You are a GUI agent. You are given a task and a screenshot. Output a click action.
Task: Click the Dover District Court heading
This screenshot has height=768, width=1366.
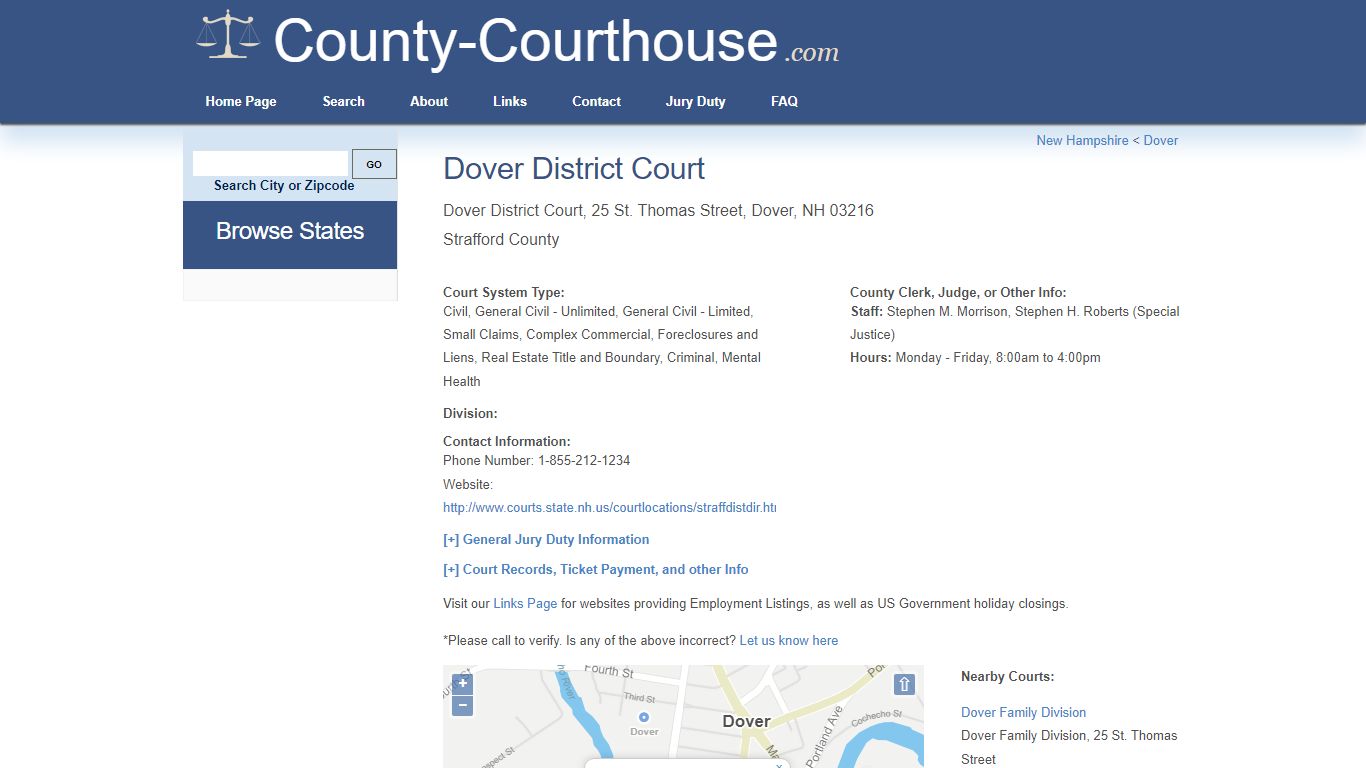pyautogui.click(x=574, y=169)
